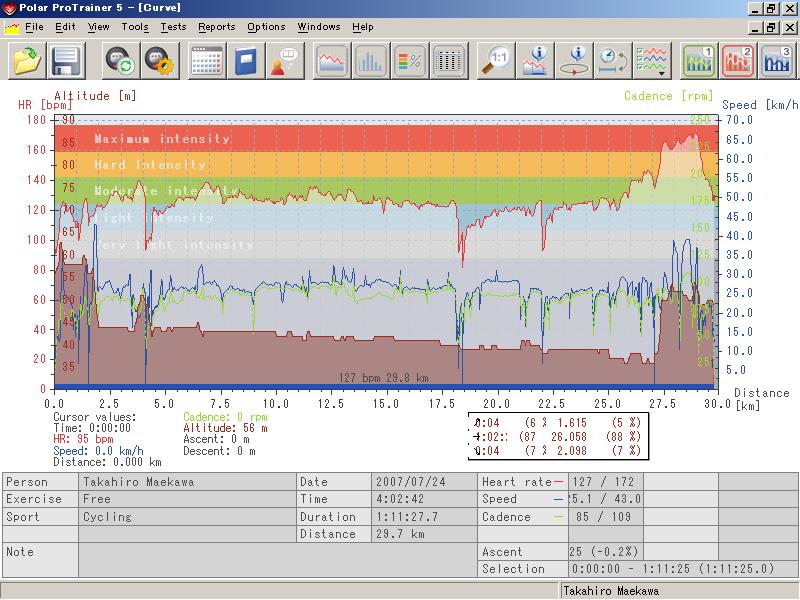Open the Tools menu

[x=135, y=27]
